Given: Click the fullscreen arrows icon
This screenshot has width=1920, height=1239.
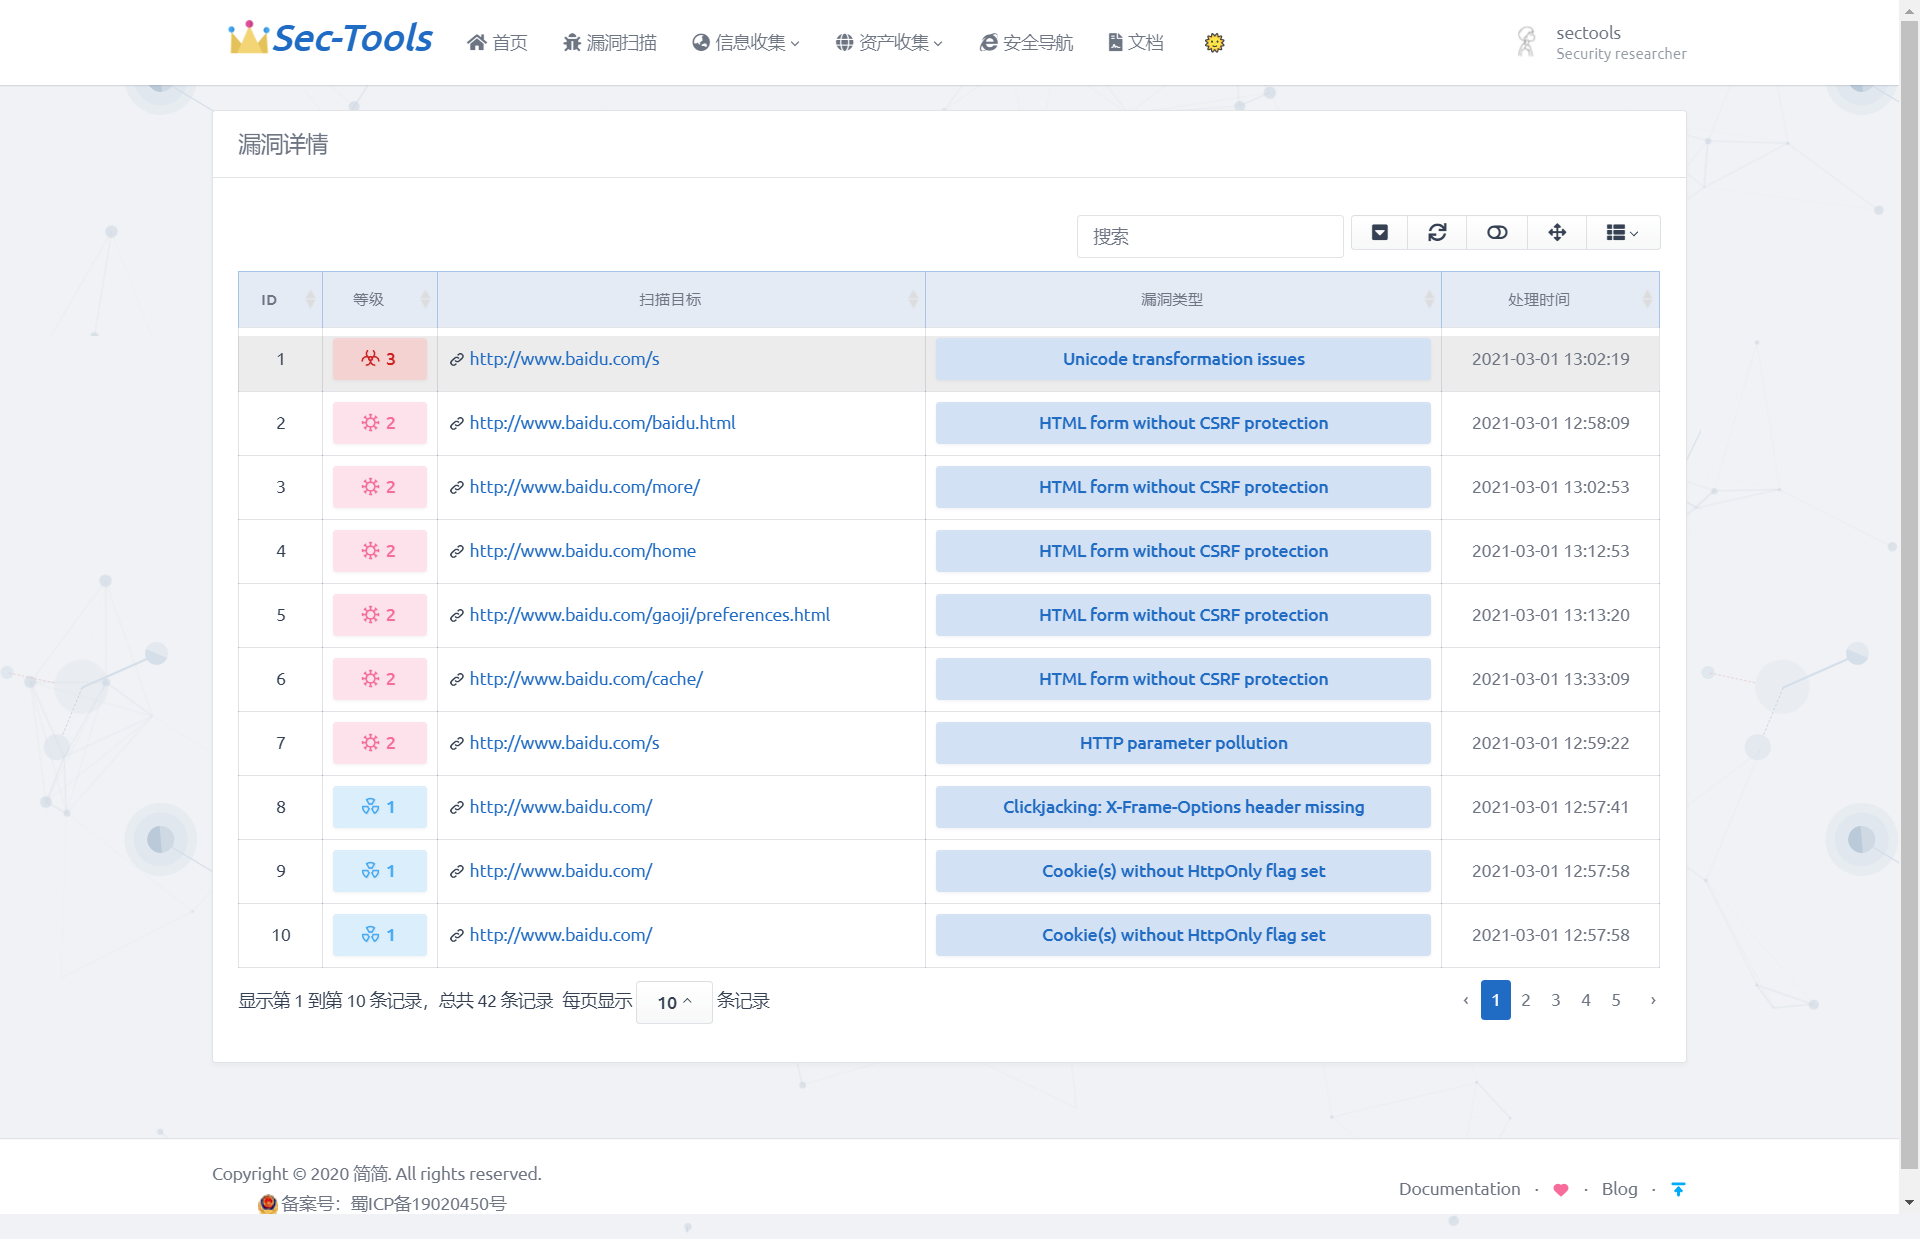Looking at the screenshot, I should click(x=1557, y=233).
